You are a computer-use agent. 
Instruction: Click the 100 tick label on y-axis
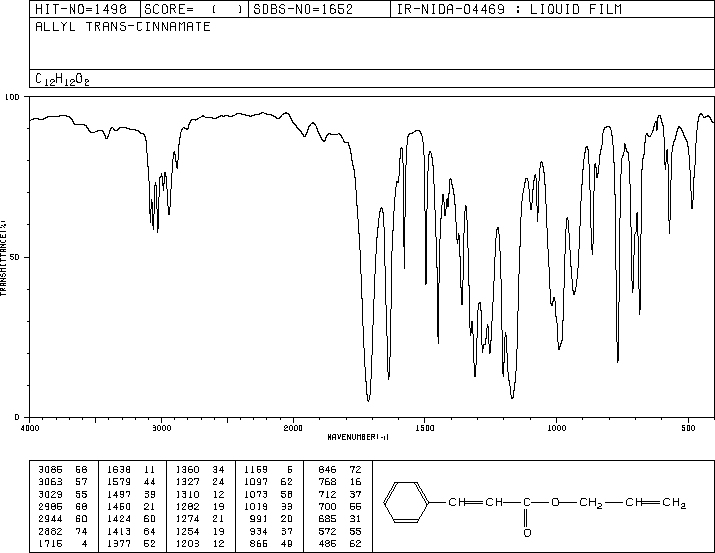click(12, 97)
